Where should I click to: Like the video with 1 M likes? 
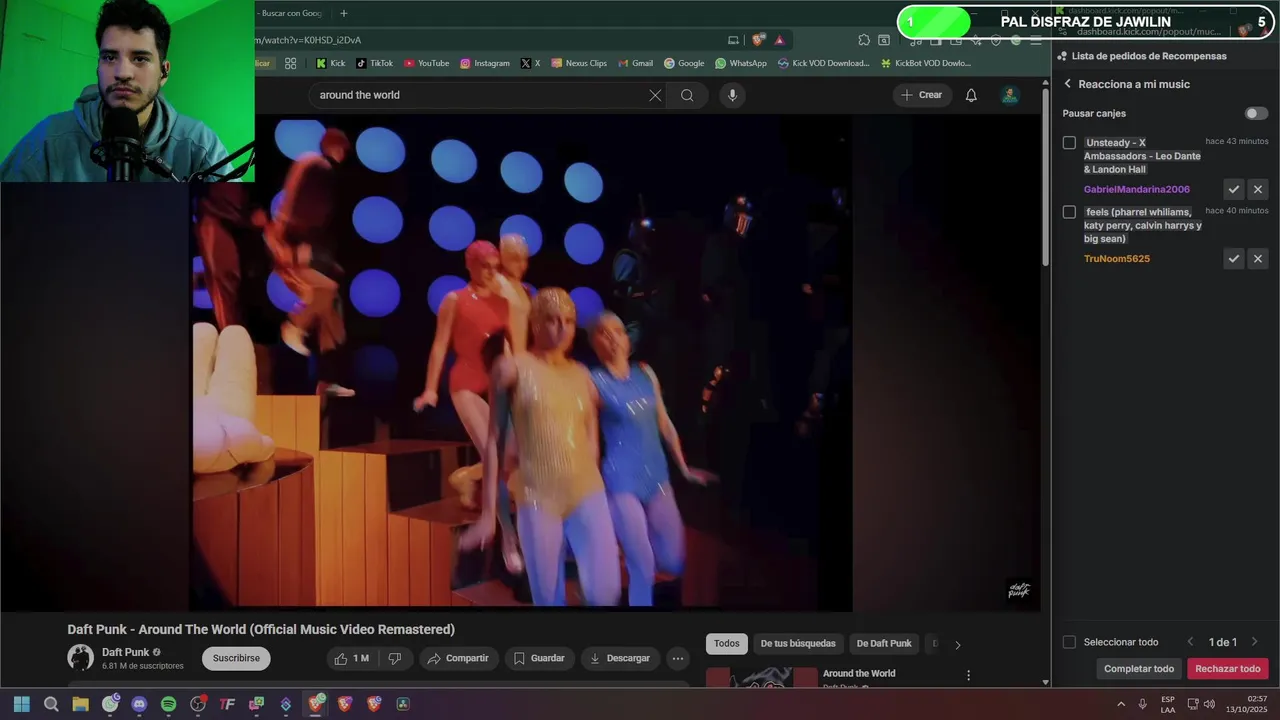(352, 658)
